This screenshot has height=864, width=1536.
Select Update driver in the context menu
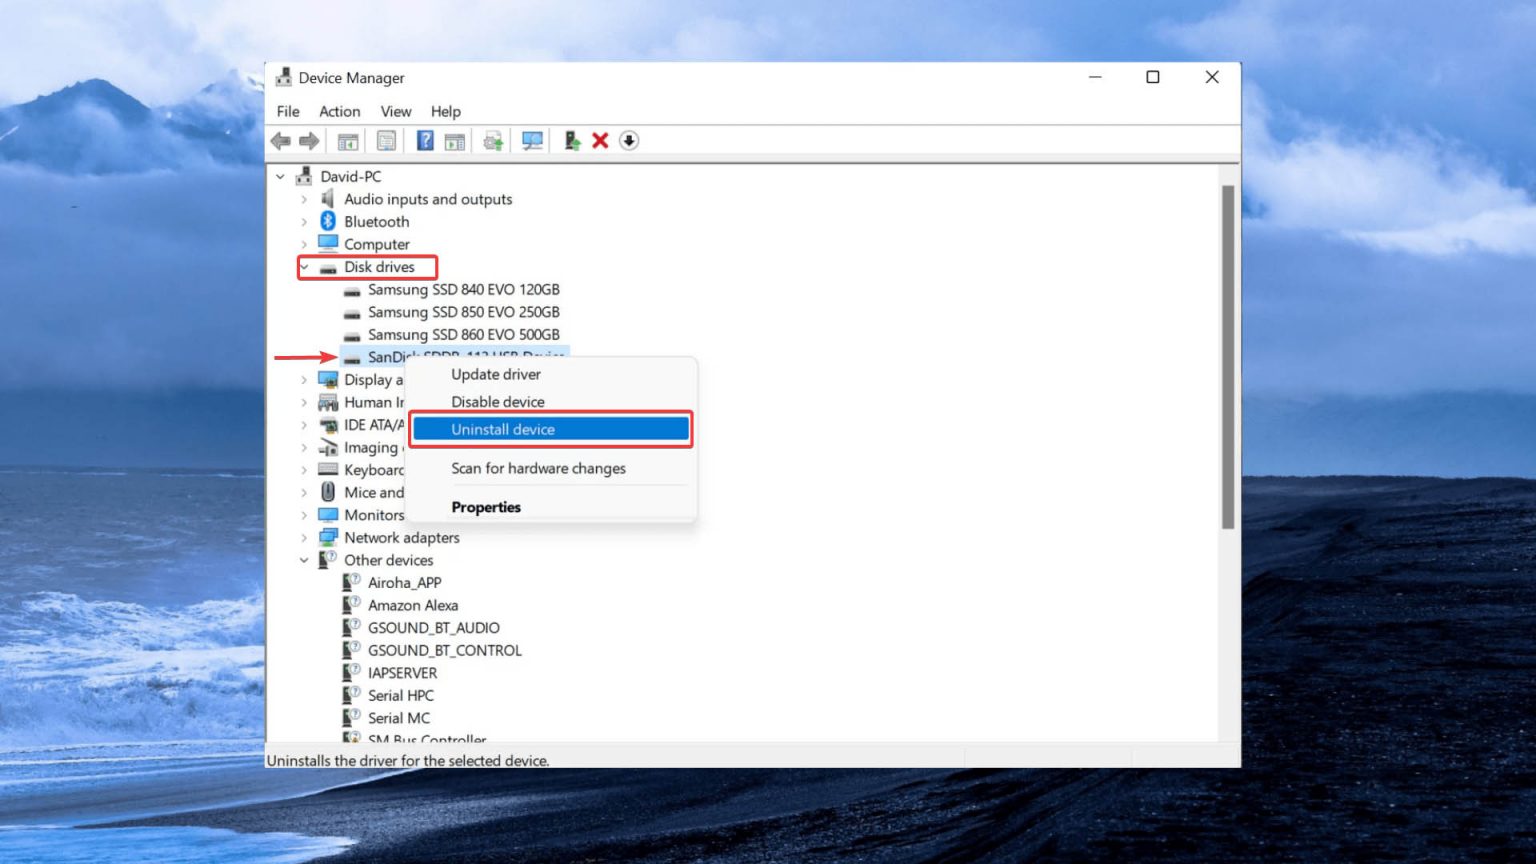click(495, 374)
